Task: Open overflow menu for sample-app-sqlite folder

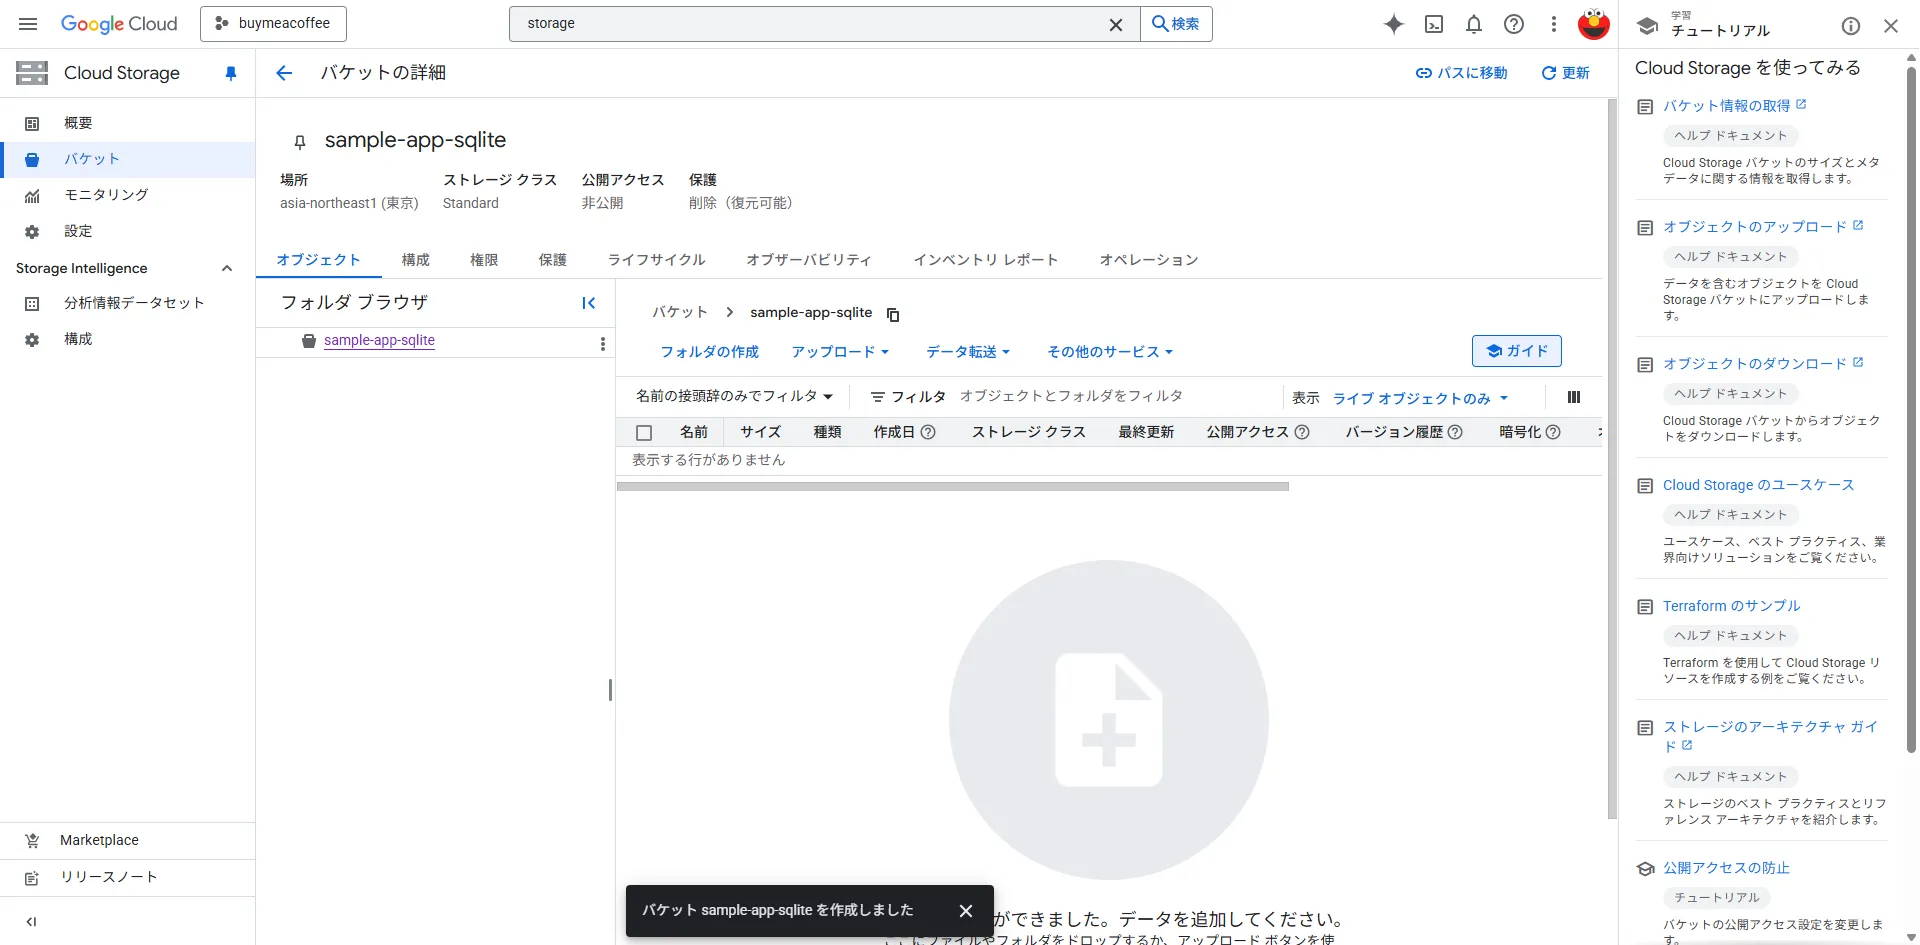Action: 603,343
